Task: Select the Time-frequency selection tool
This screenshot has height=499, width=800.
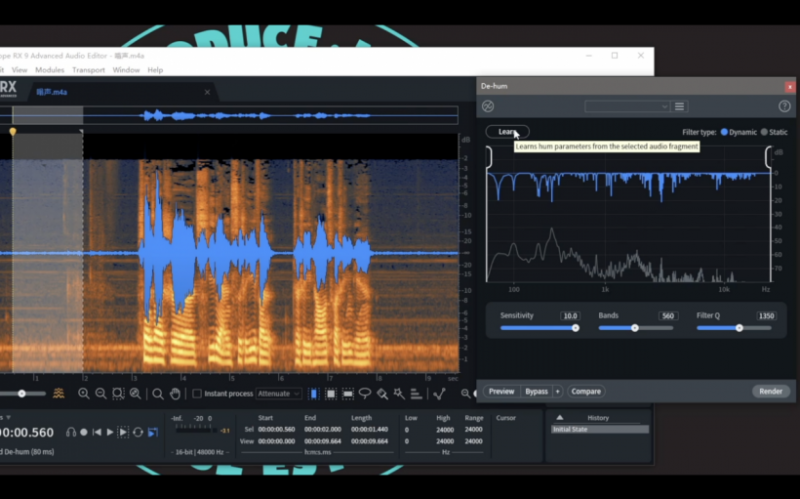Action: [331, 393]
